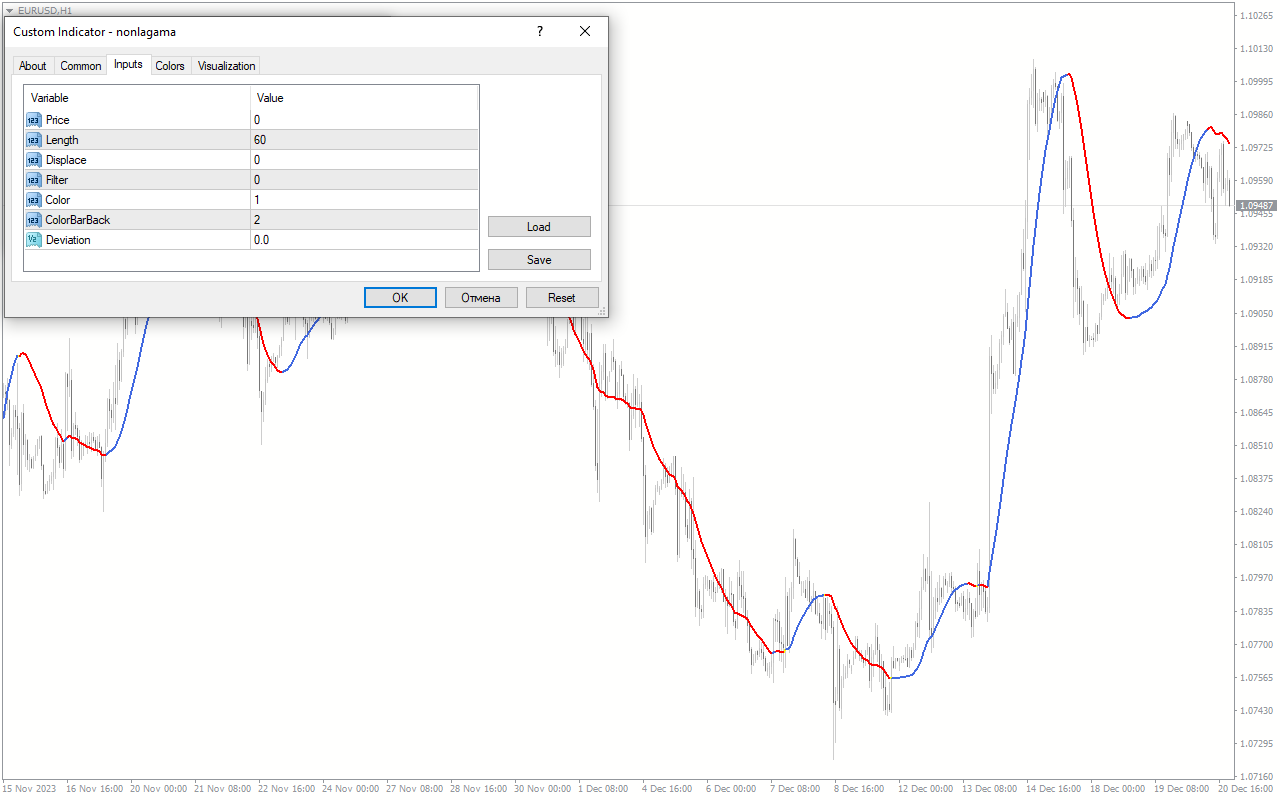Switch to the About tab
Screen dimensions: 1280x800
(33, 66)
